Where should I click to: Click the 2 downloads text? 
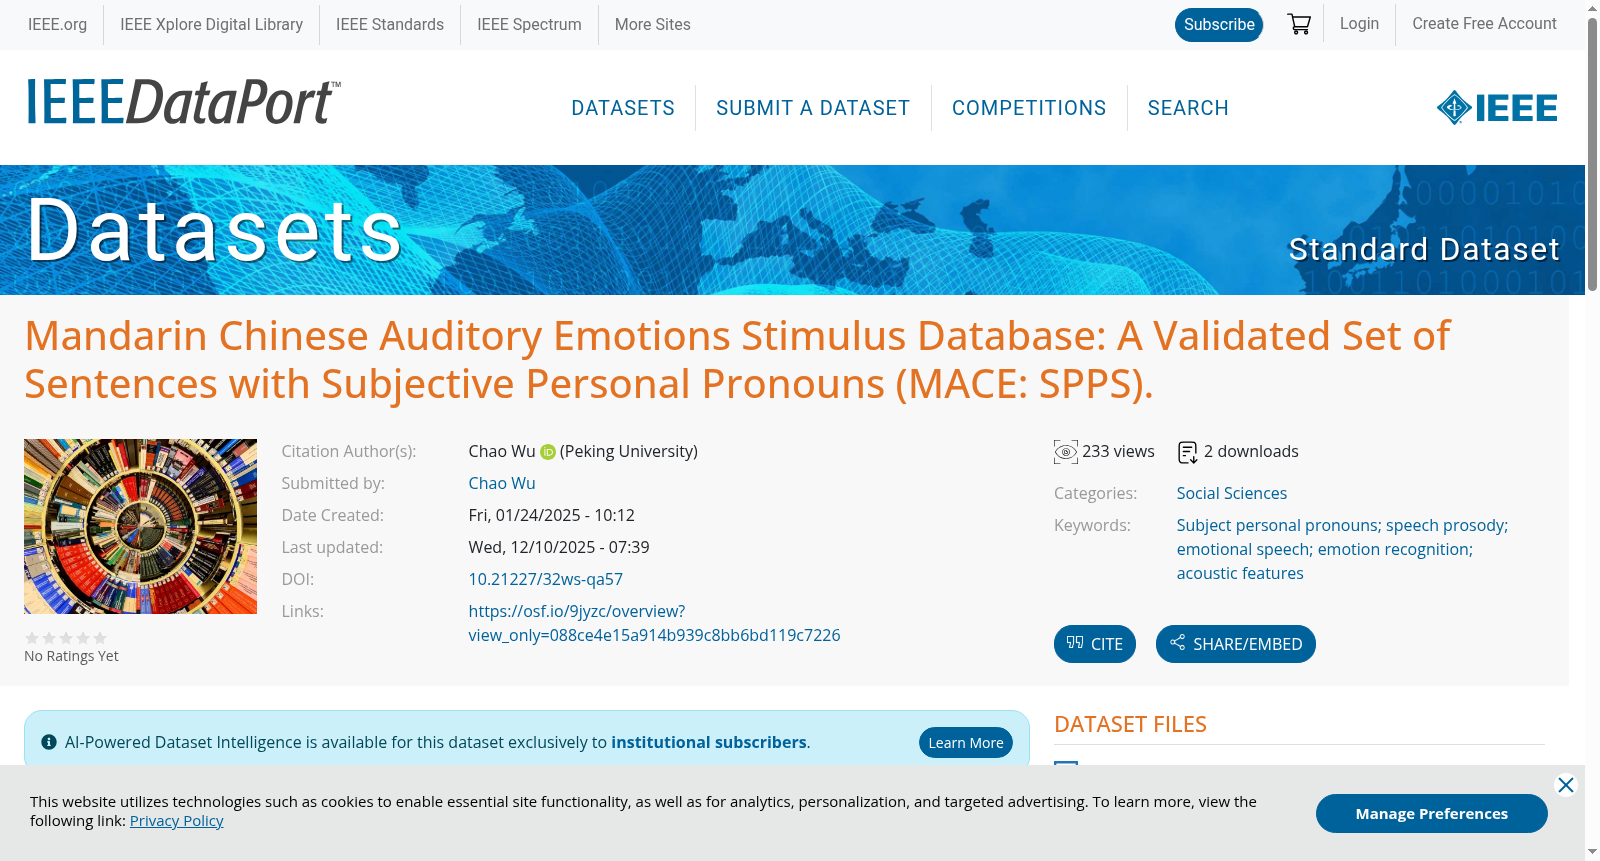1251,452
